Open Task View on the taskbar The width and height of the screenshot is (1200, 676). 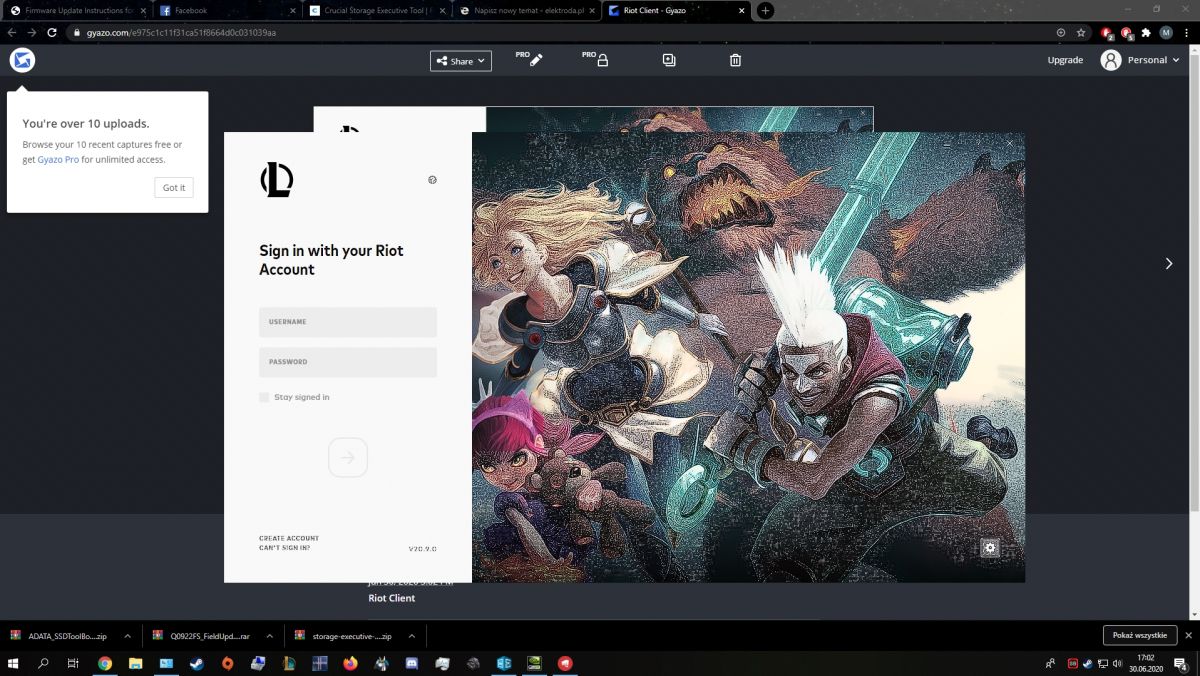point(73,663)
